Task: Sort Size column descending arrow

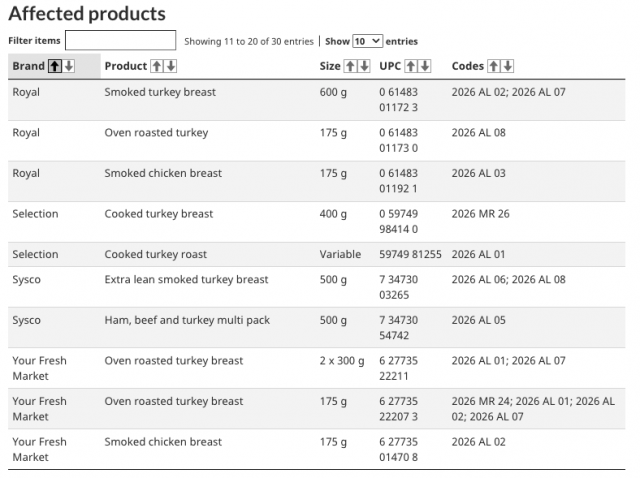Action: (x=365, y=66)
